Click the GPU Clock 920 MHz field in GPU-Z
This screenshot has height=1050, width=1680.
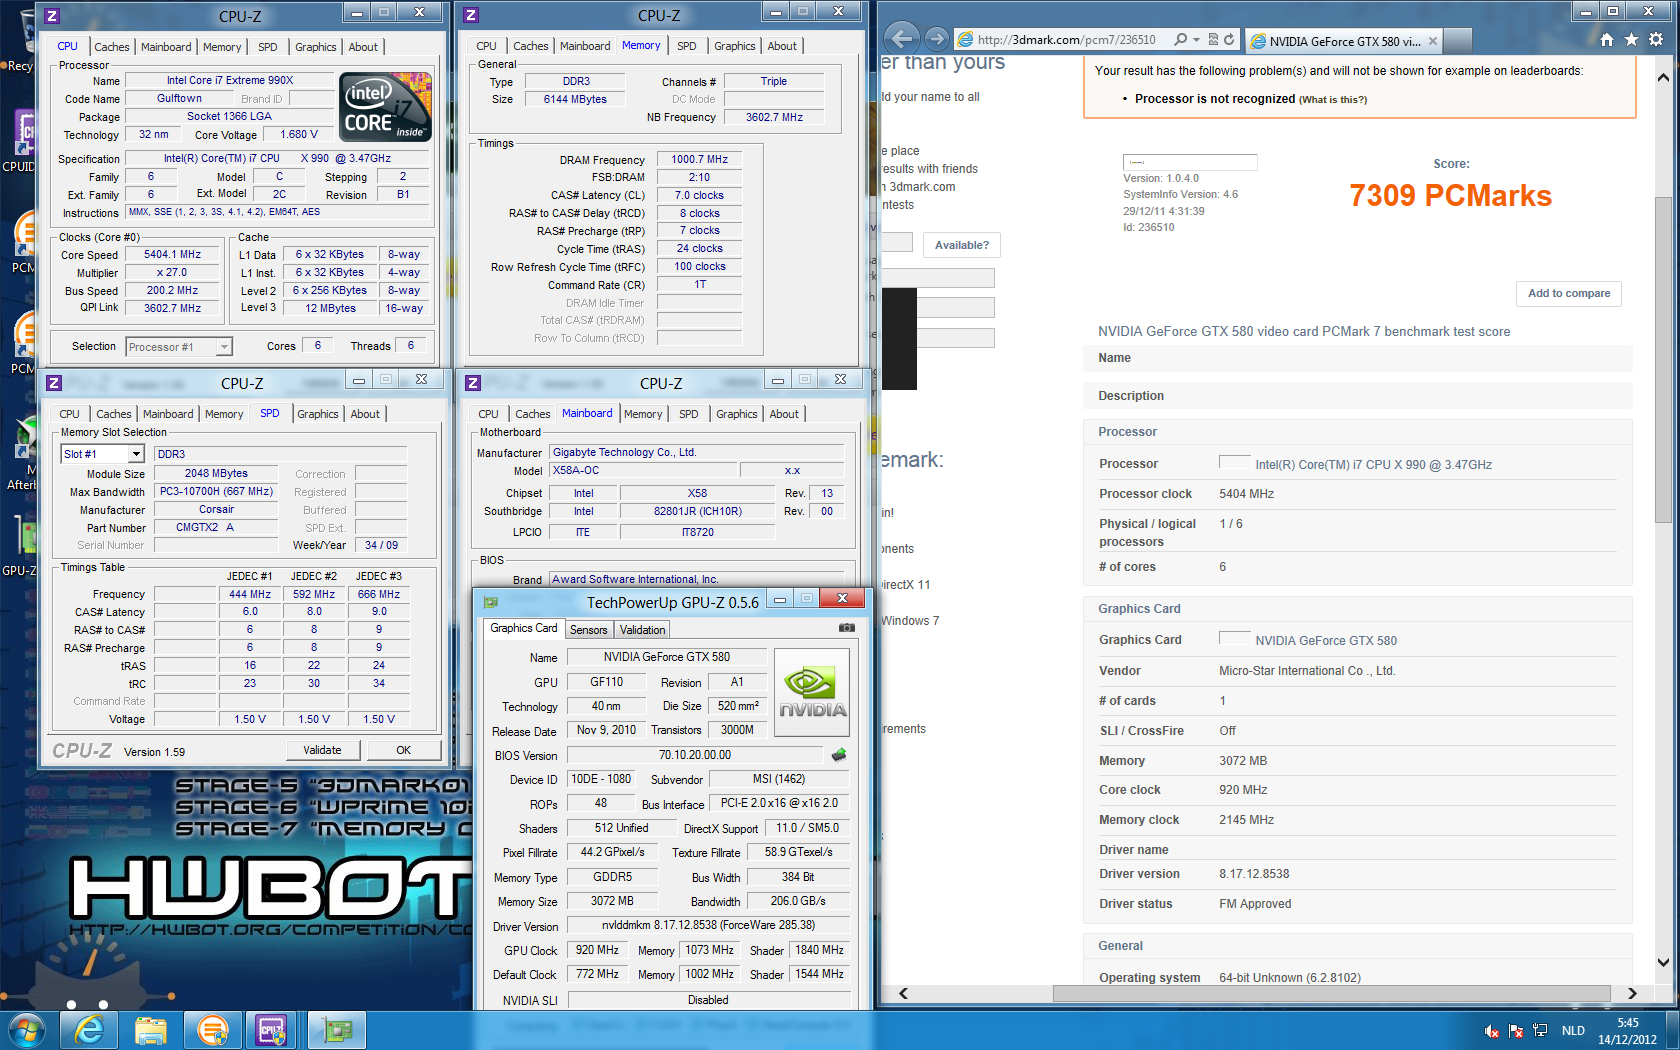coord(597,950)
